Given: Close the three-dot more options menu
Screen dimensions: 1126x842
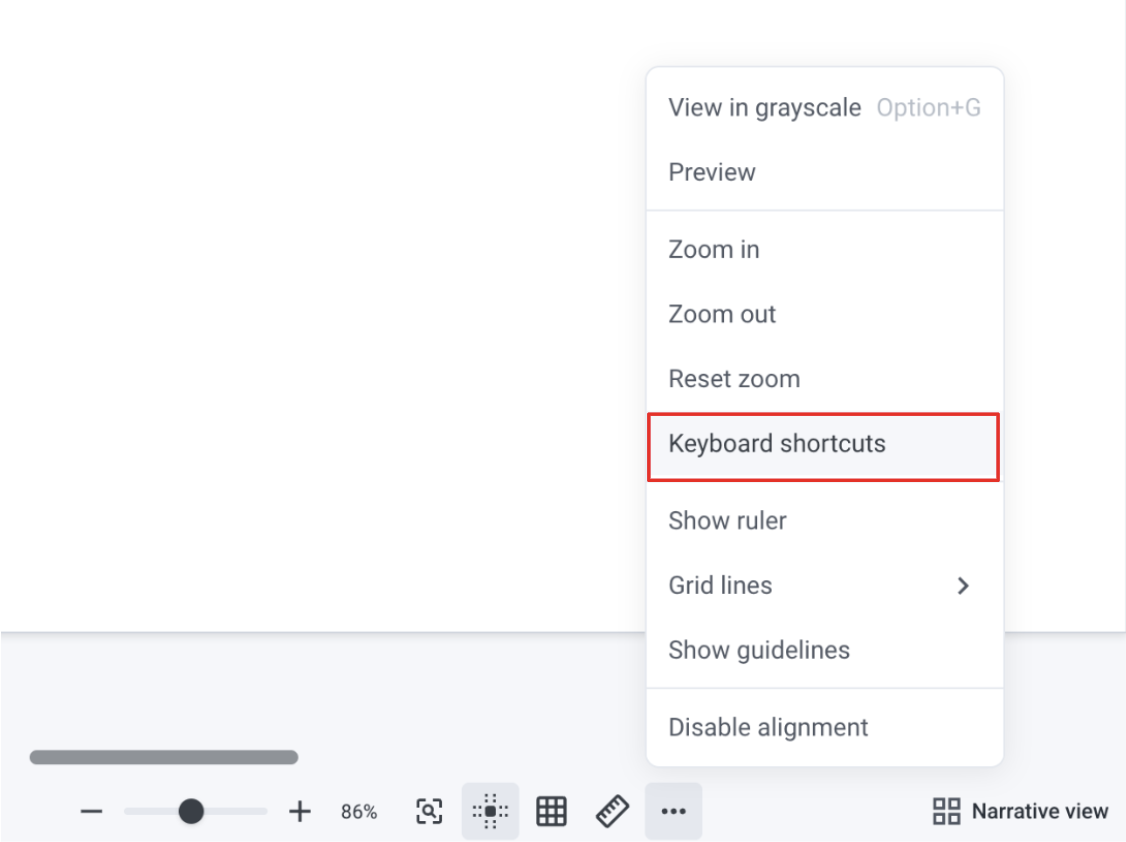Looking at the screenshot, I should click(x=673, y=811).
